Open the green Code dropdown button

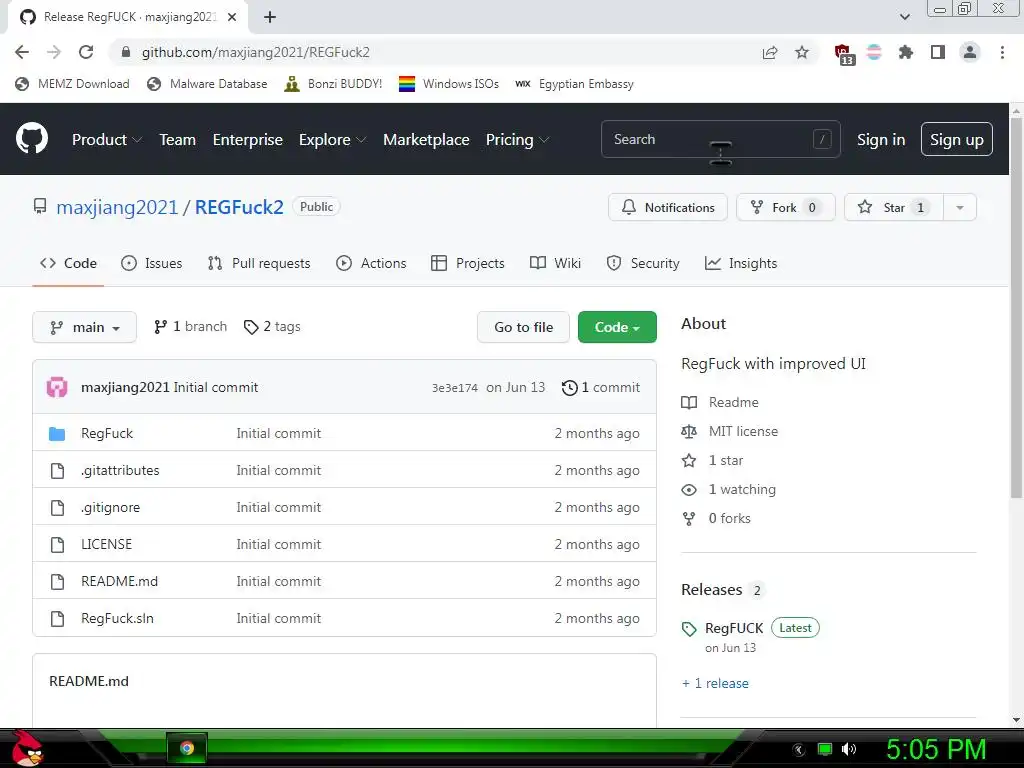(x=617, y=327)
